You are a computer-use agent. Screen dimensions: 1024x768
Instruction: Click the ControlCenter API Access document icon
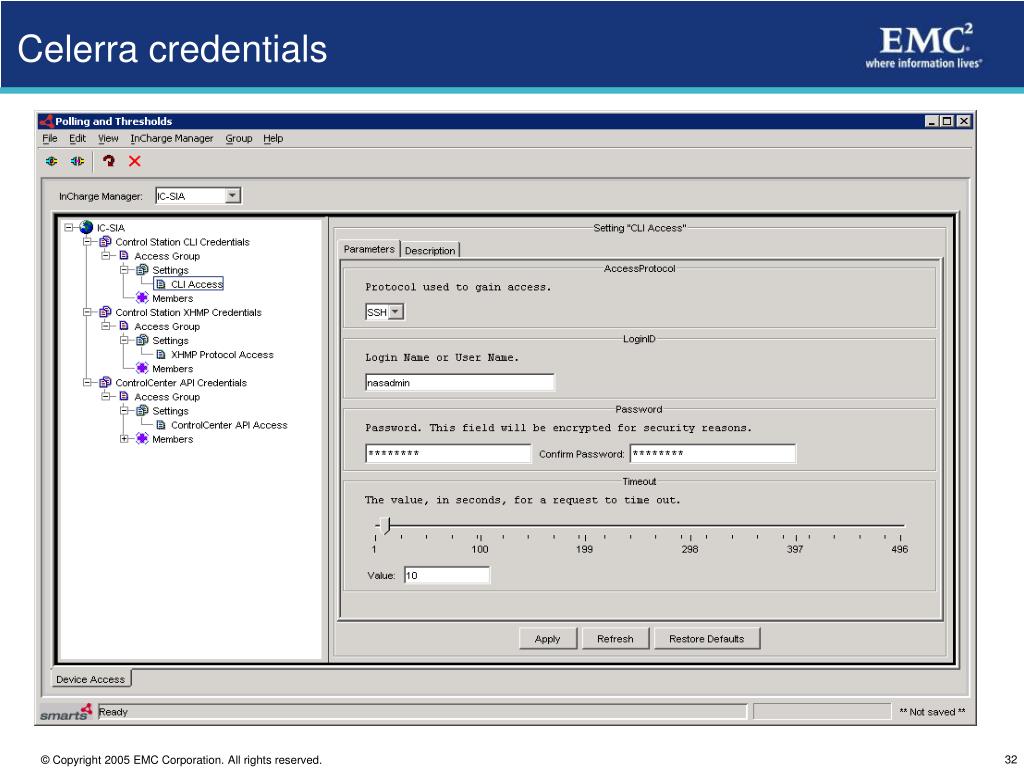(x=161, y=425)
